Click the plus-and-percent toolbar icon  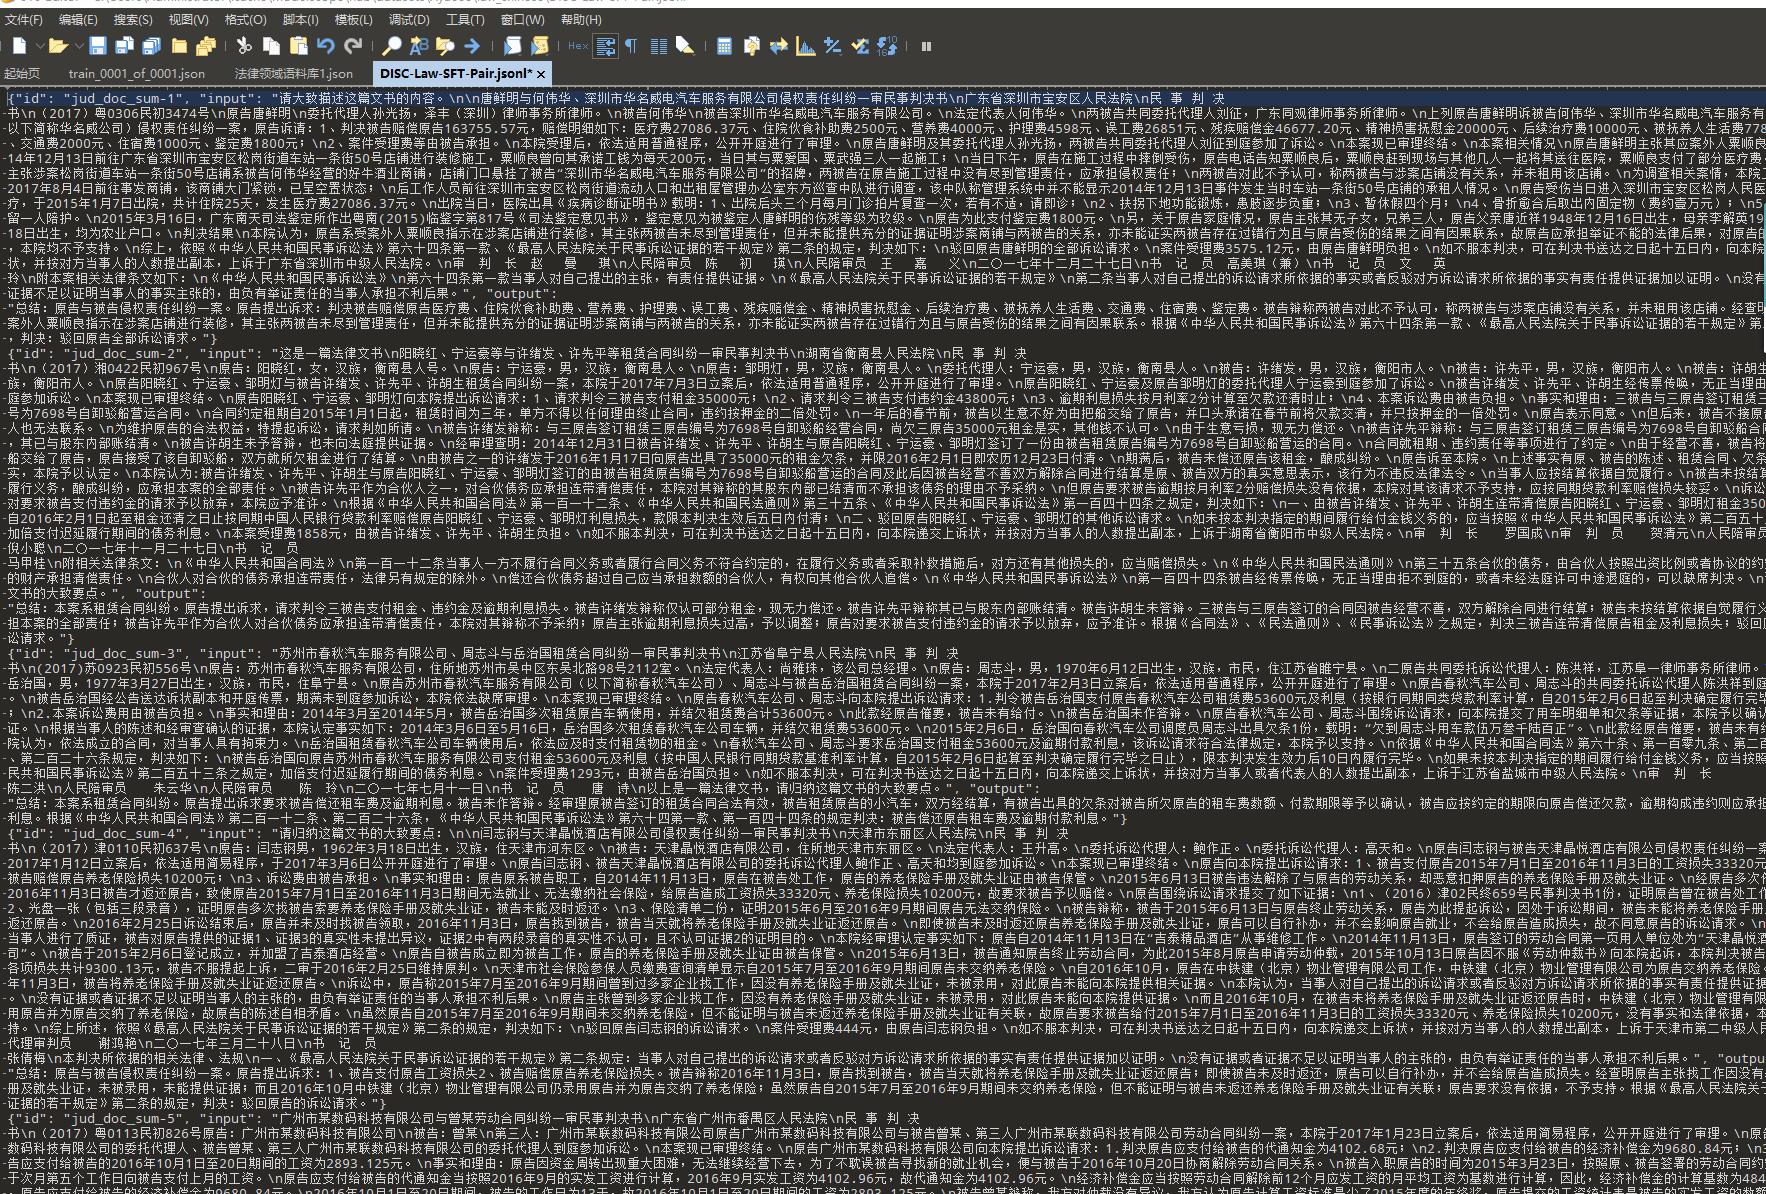[832, 45]
